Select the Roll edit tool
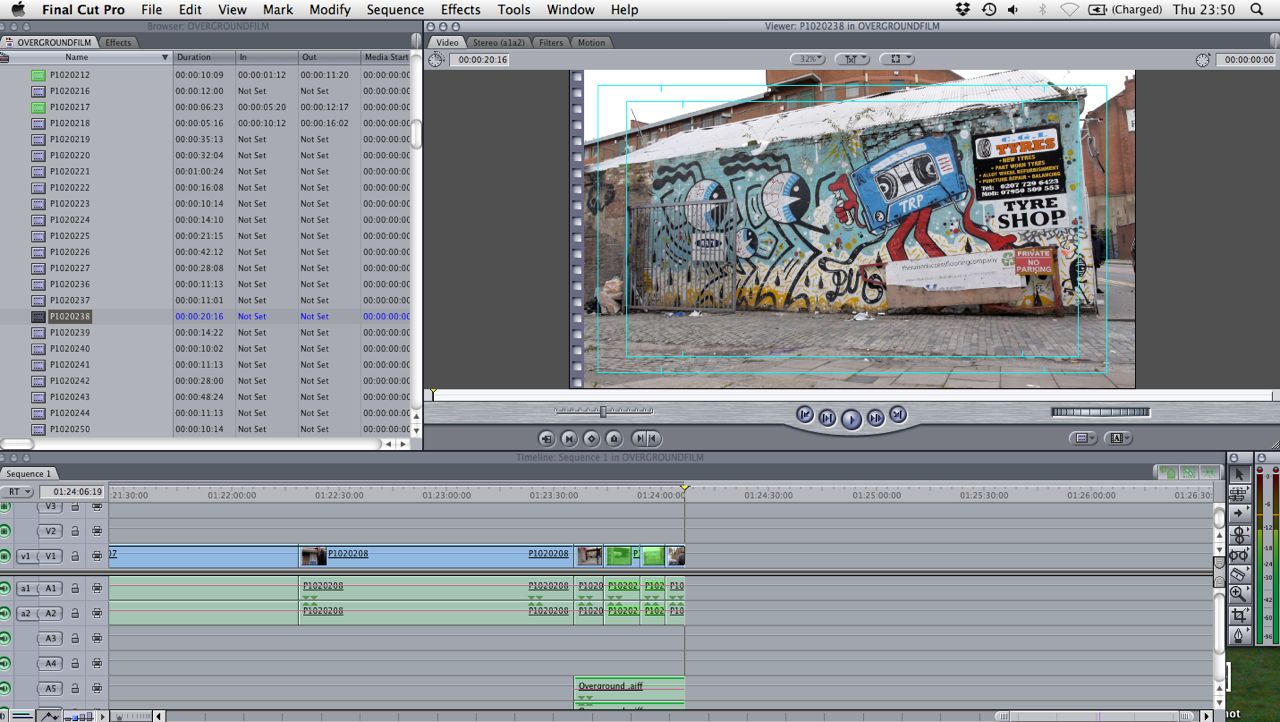This screenshot has width=1280, height=722. pos(1238,534)
